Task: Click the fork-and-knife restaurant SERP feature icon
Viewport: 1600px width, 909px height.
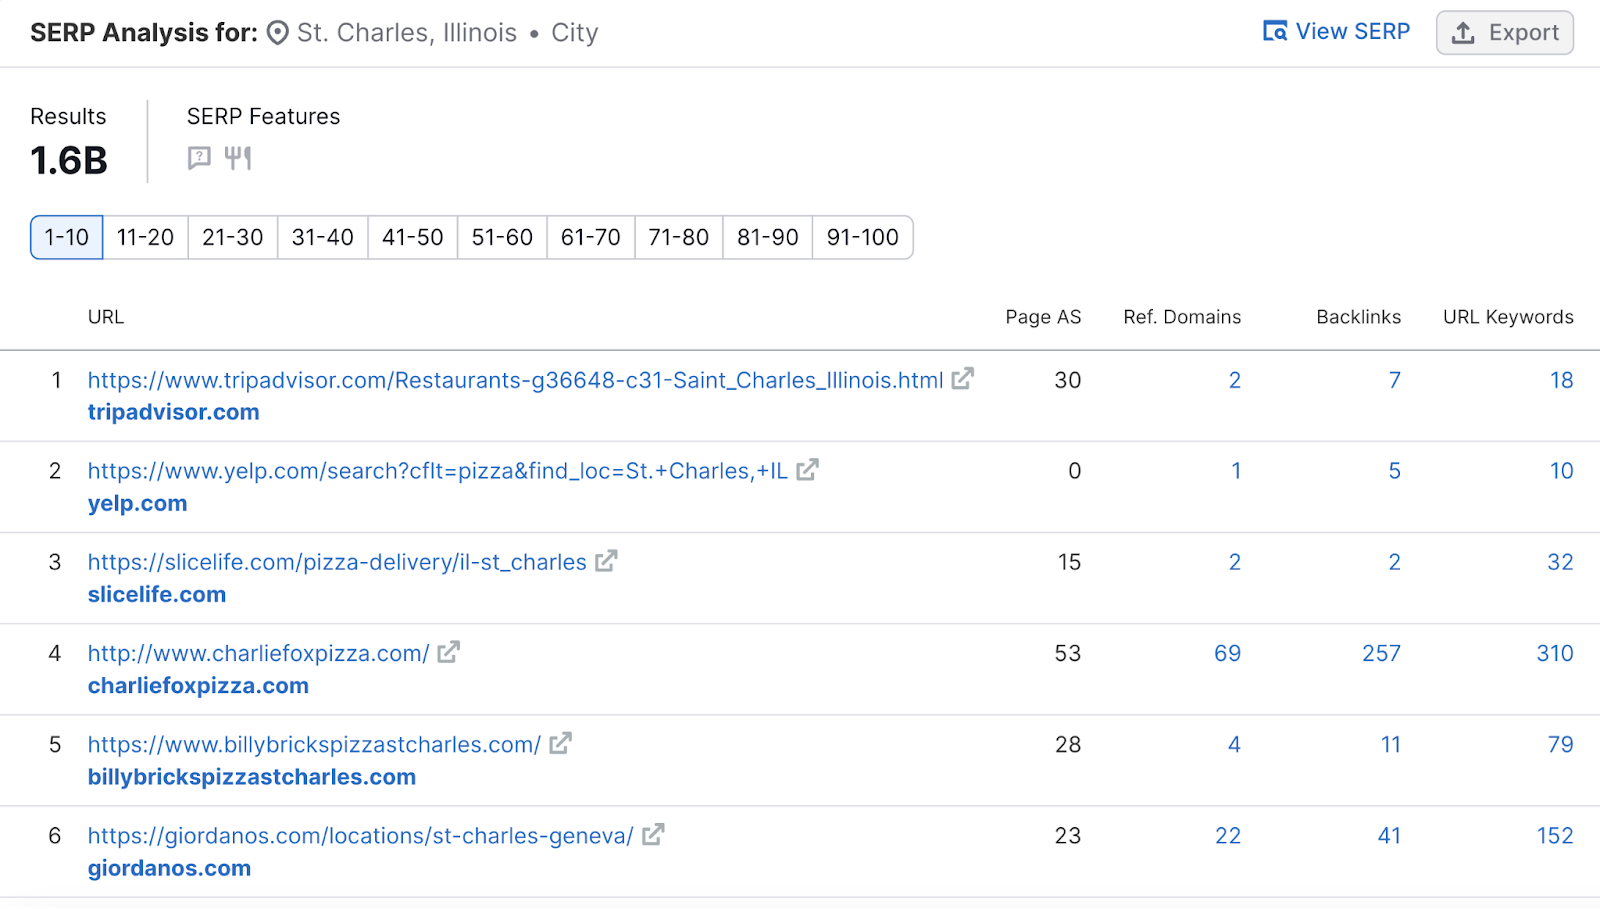Action: click(238, 158)
